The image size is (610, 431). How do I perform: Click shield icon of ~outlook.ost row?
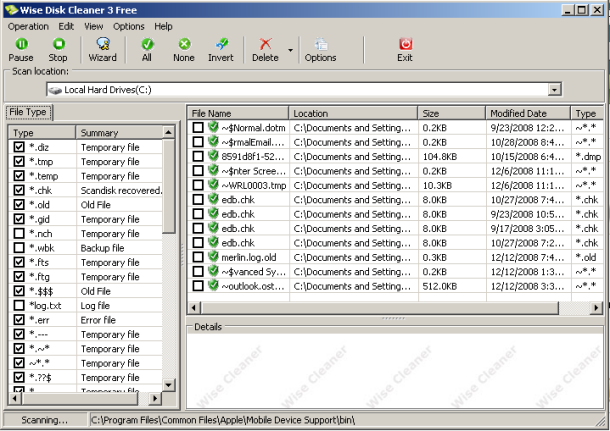point(213,285)
